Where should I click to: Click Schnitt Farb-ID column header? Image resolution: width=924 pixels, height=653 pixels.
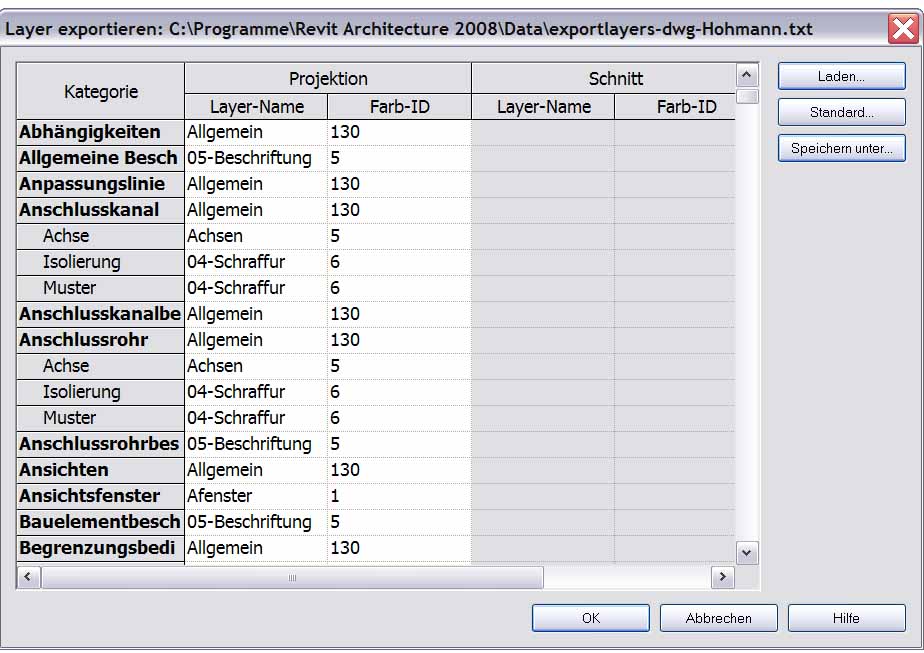675,107
